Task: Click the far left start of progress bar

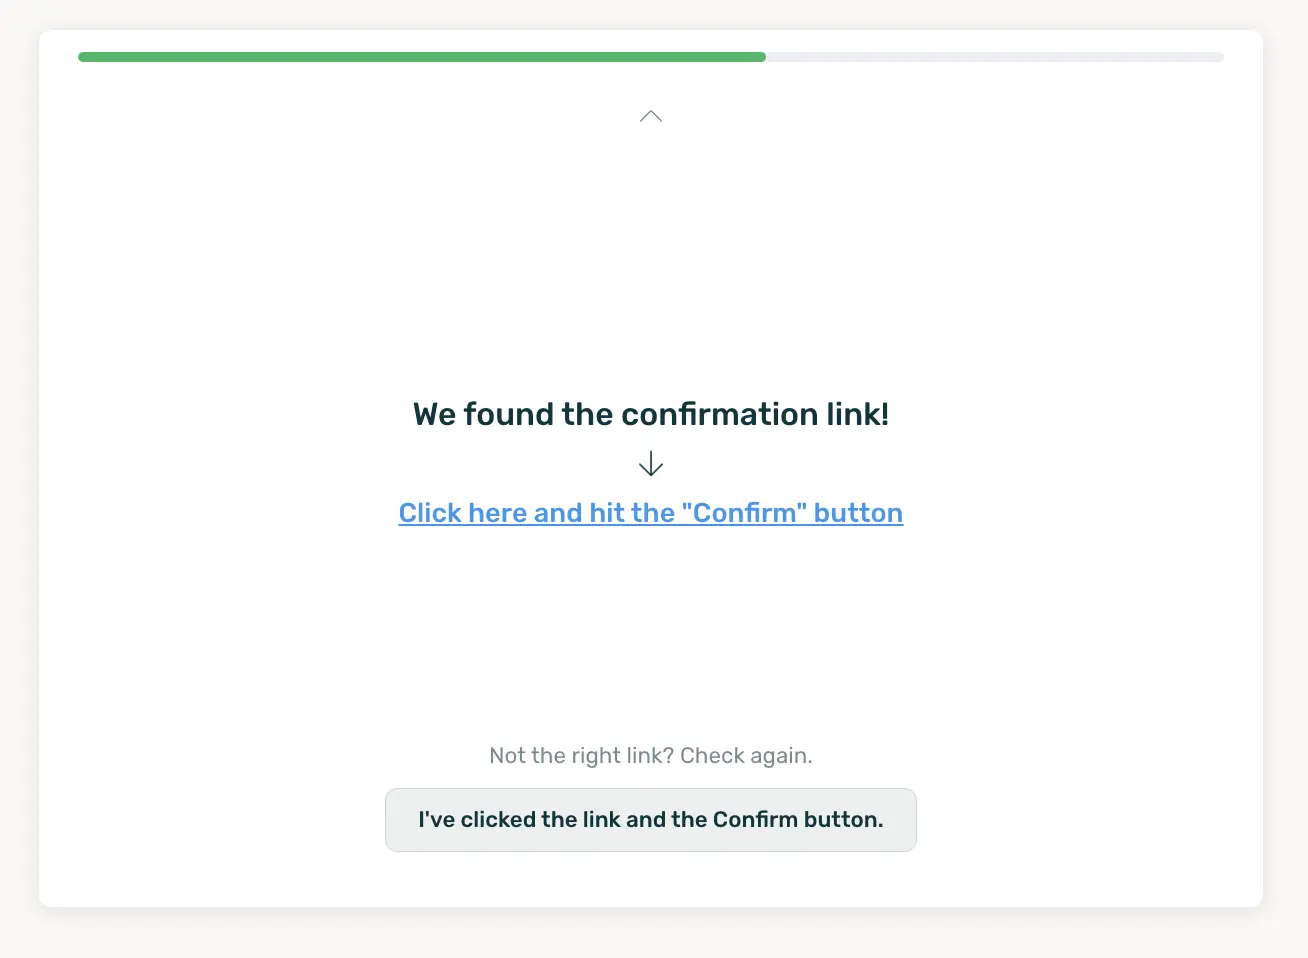Action: coord(82,57)
